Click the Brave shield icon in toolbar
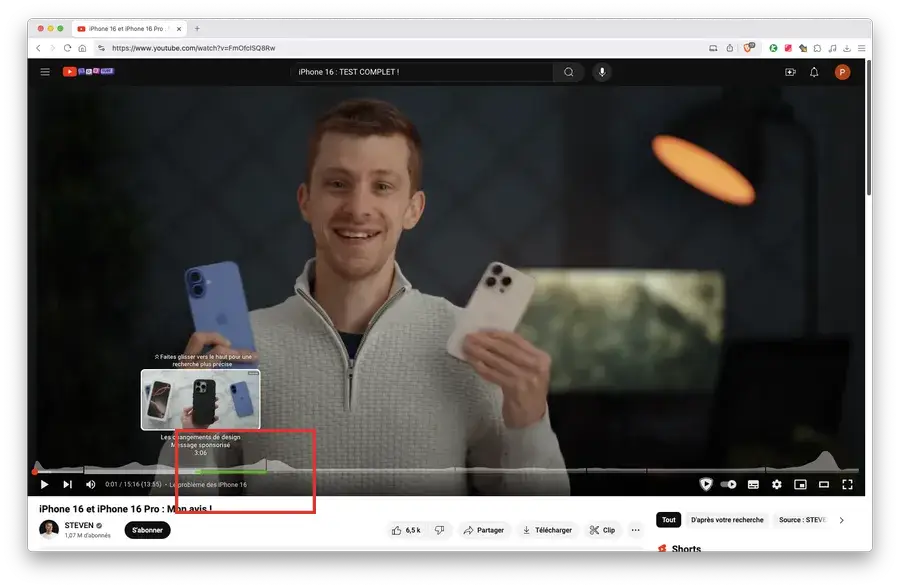Image resolution: width=900 pixels, height=588 pixels. point(748,48)
